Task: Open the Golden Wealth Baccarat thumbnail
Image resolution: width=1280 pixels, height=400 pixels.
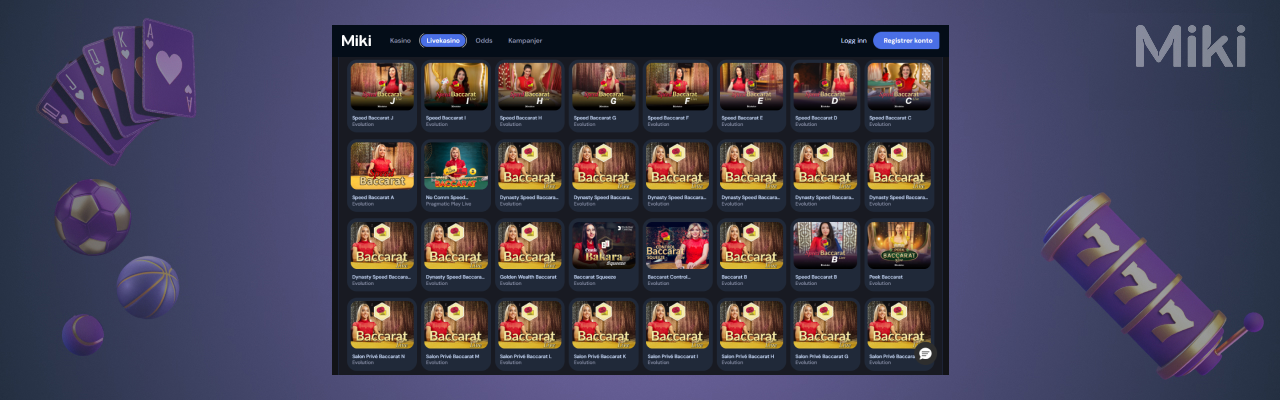Action: (530, 245)
